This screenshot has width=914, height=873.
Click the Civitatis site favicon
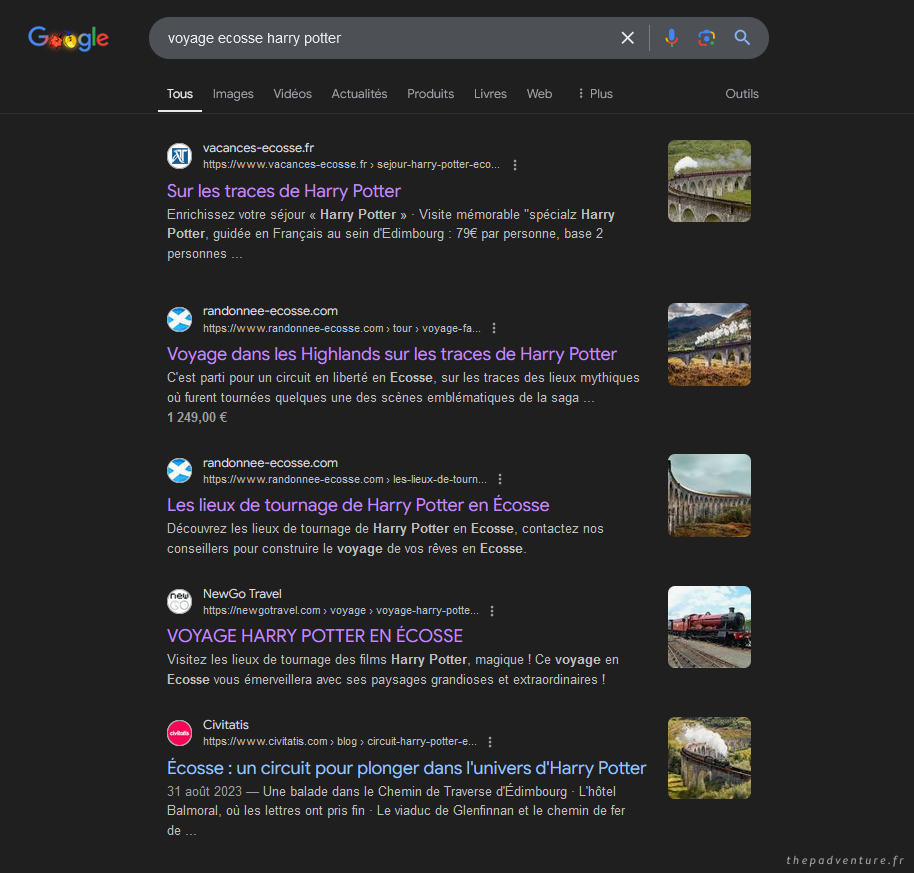(179, 732)
